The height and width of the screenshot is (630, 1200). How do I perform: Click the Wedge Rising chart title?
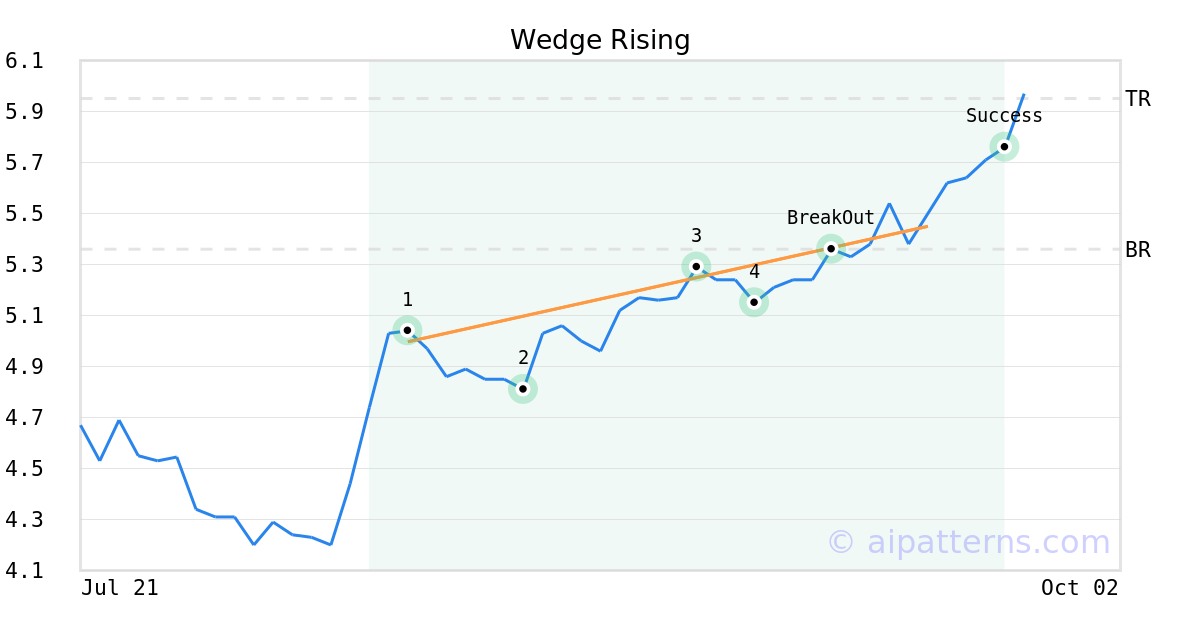(600, 40)
